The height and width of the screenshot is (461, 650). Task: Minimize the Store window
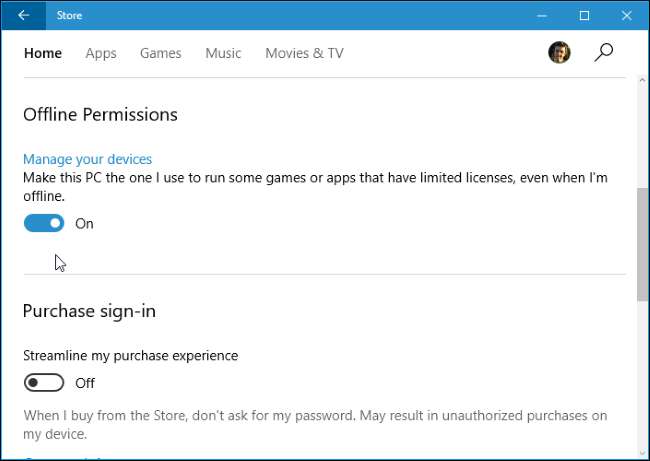(x=539, y=15)
